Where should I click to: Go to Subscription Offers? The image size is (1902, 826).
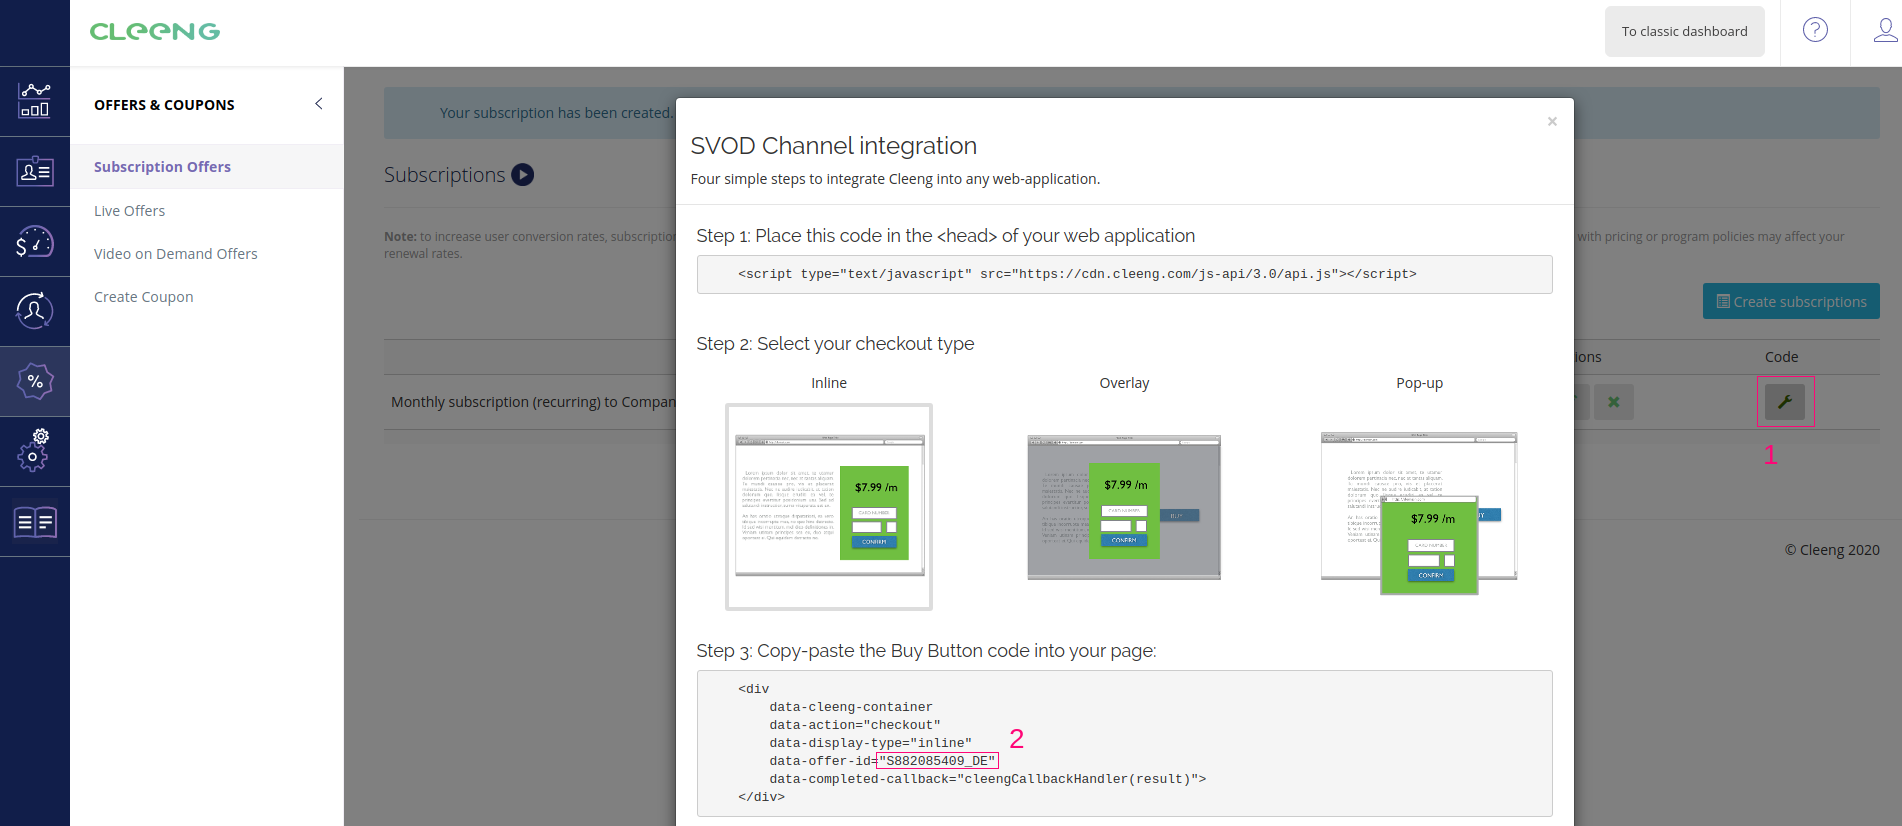tap(162, 167)
